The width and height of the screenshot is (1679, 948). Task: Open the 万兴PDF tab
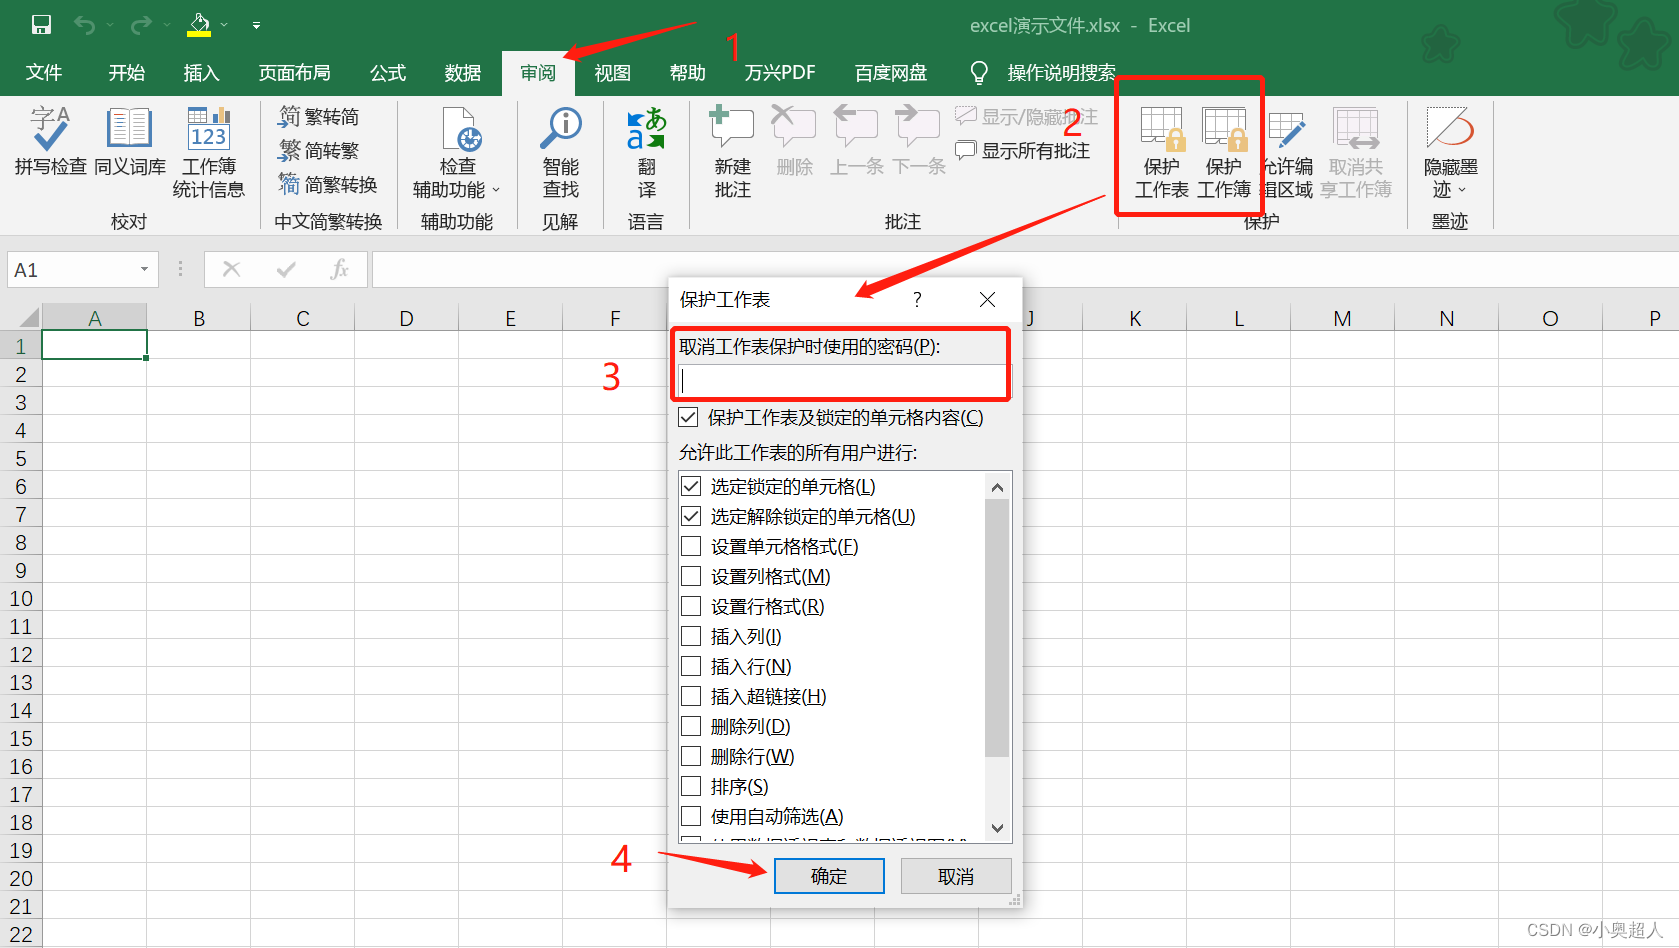[780, 73]
